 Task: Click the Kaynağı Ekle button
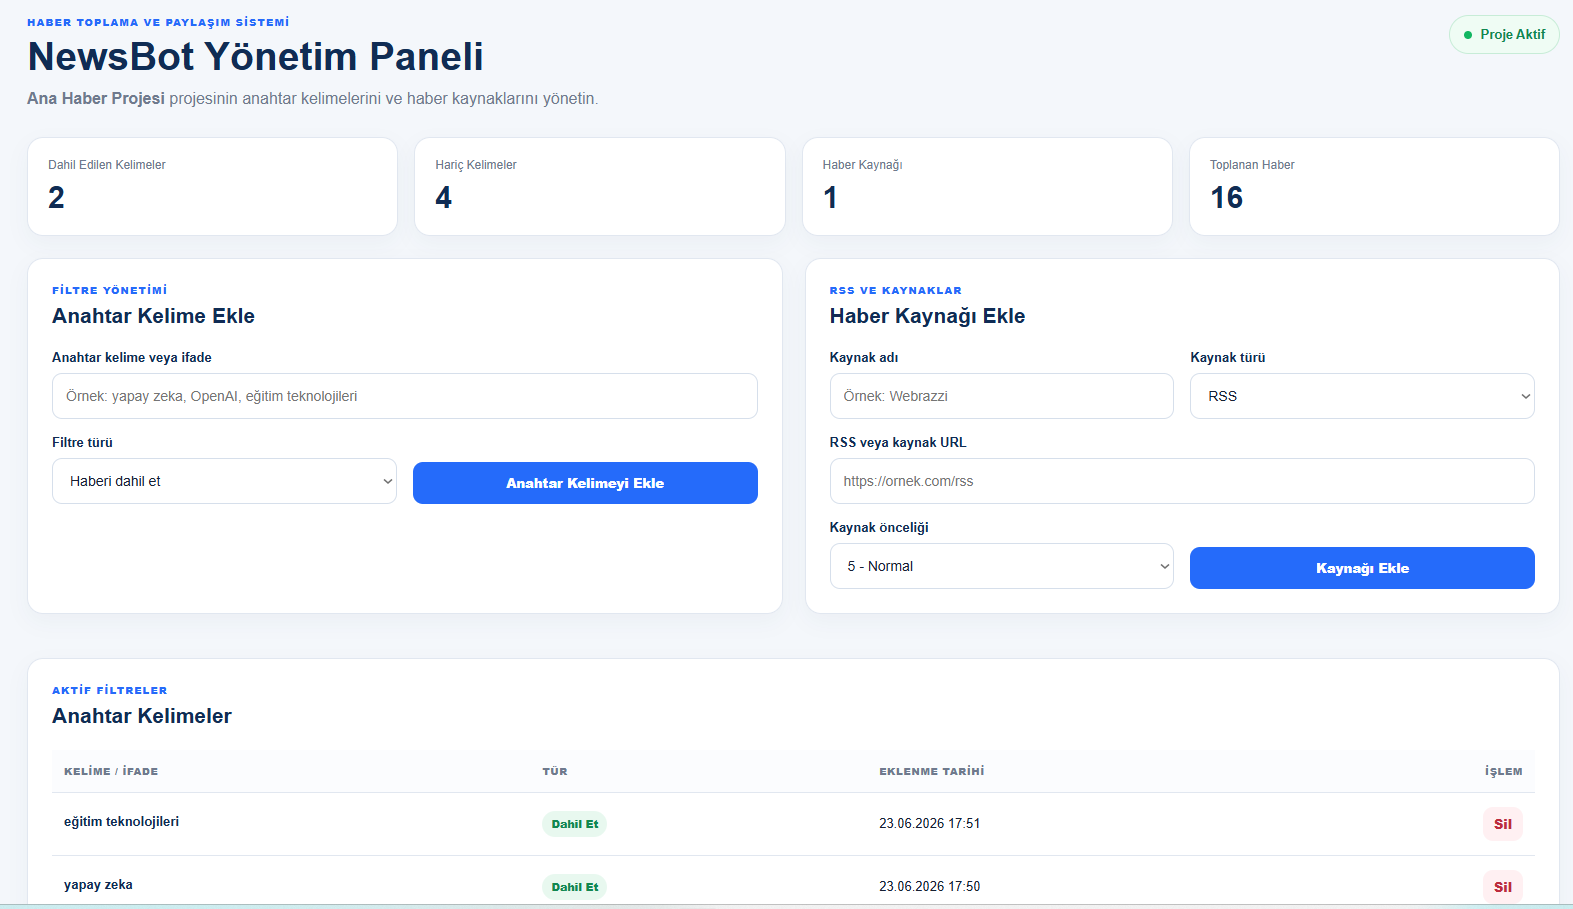[x=1362, y=568]
